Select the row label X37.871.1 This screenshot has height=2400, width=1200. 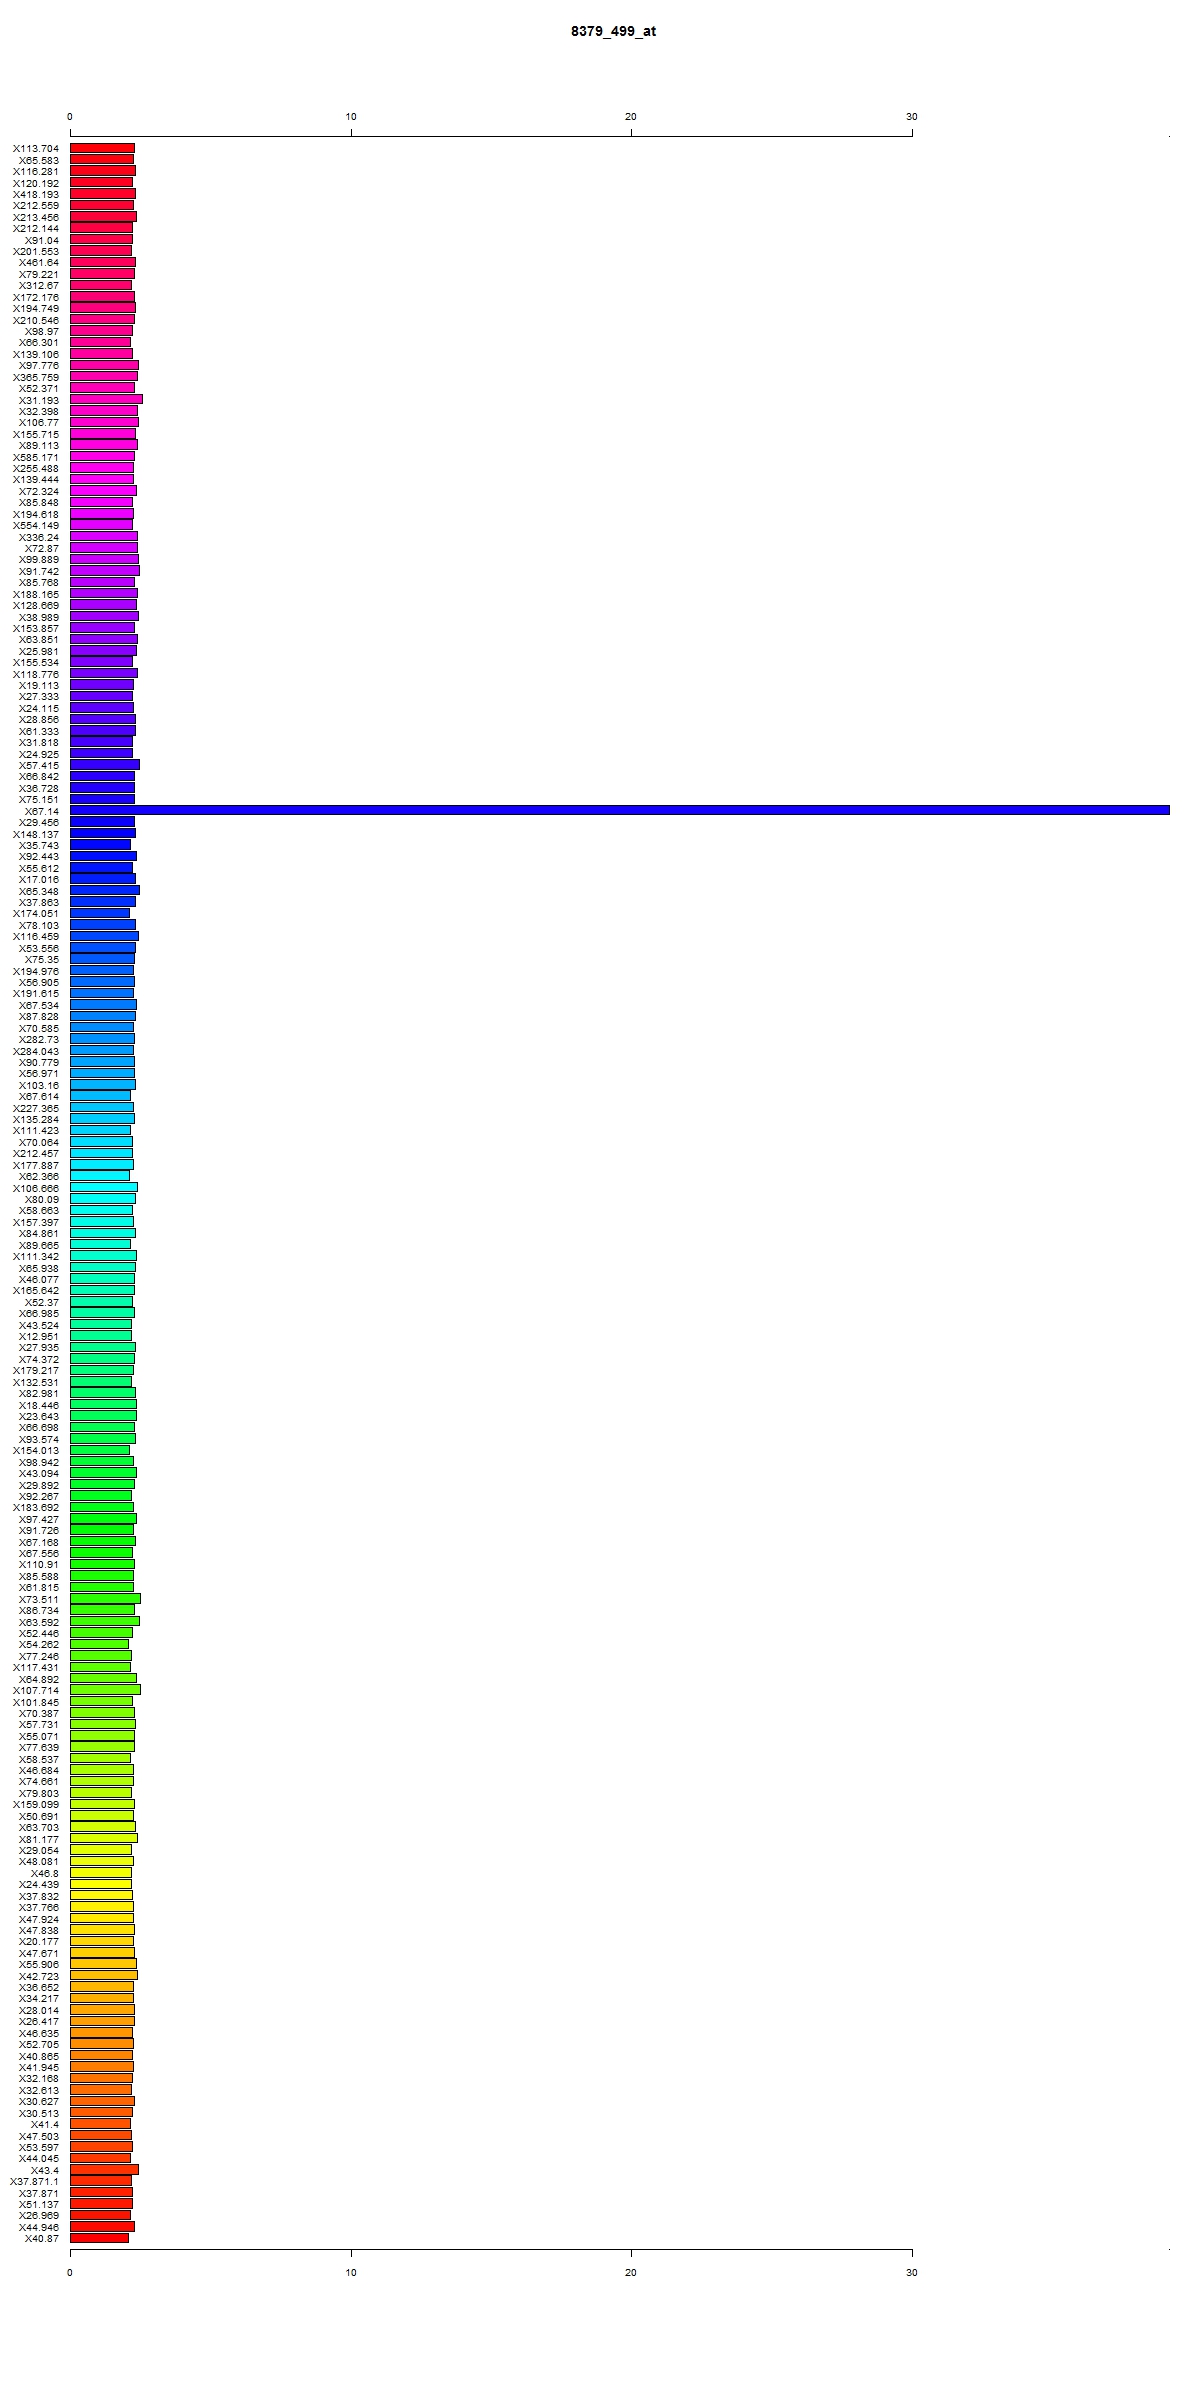point(34,2181)
